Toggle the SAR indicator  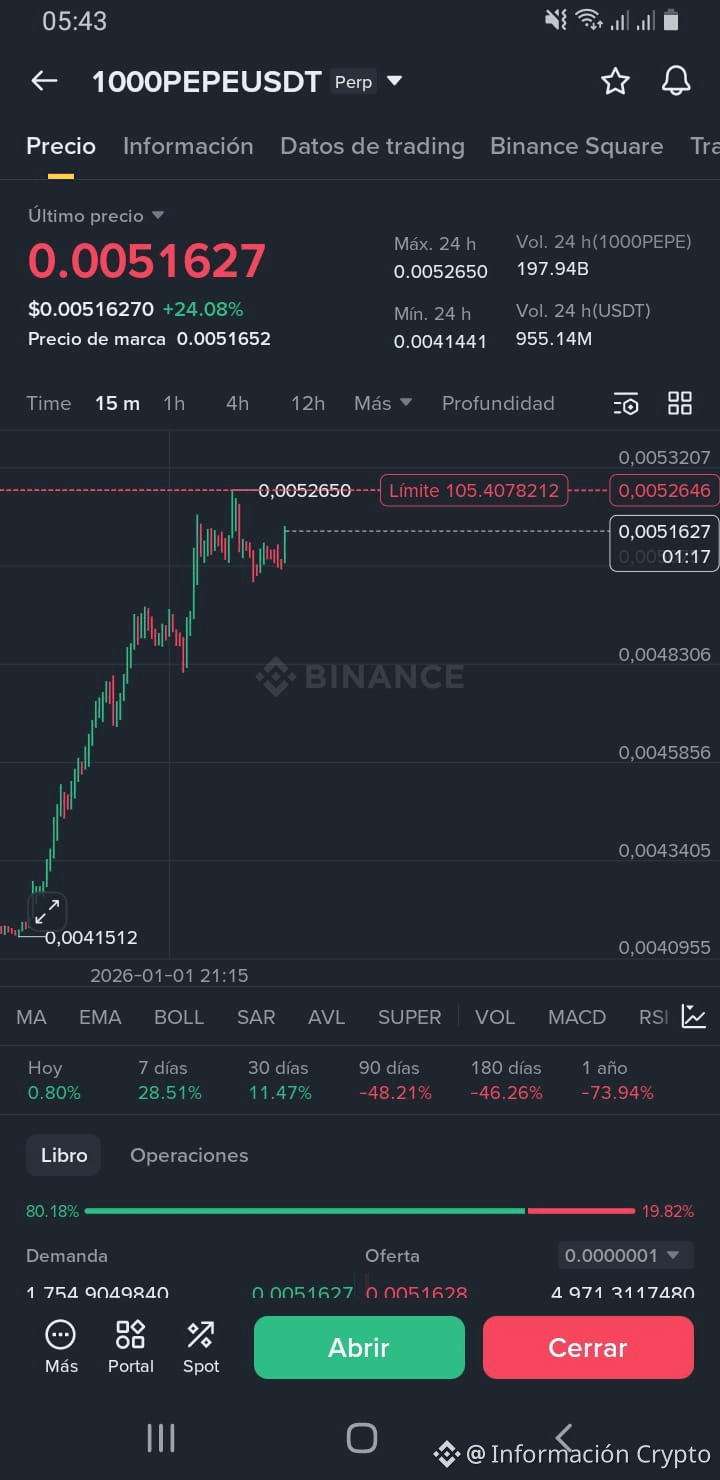(256, 1017)
